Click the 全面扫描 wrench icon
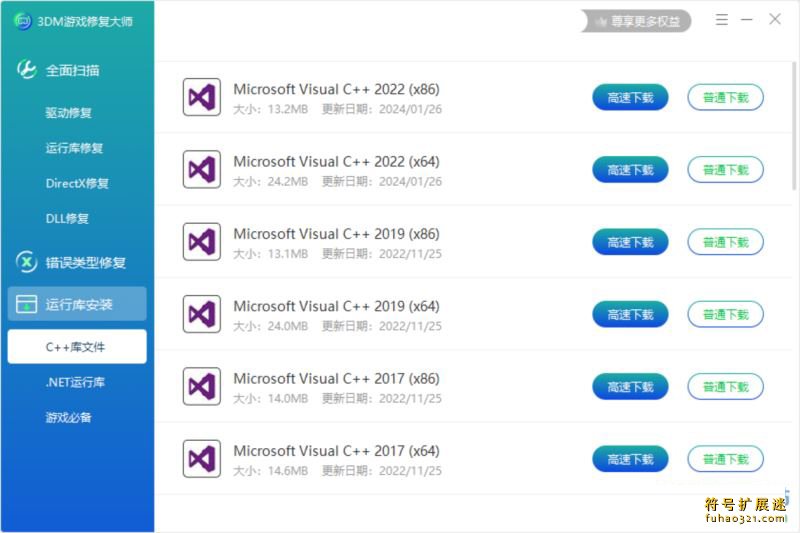This screenshot has height=533, width=800. tap(27, 69)
